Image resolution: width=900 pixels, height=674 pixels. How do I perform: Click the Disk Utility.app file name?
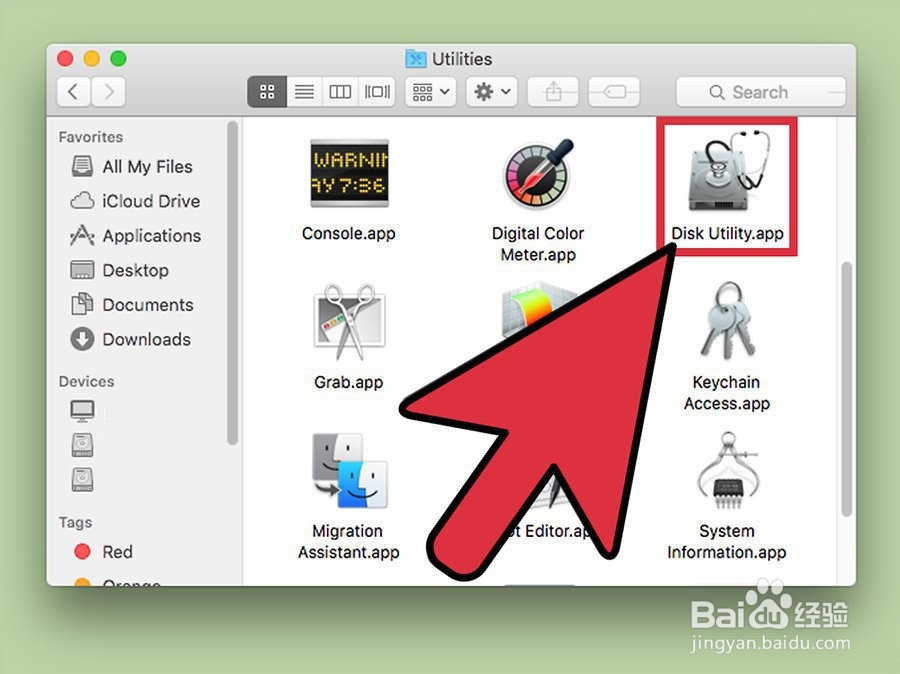[x=727, y=233]
